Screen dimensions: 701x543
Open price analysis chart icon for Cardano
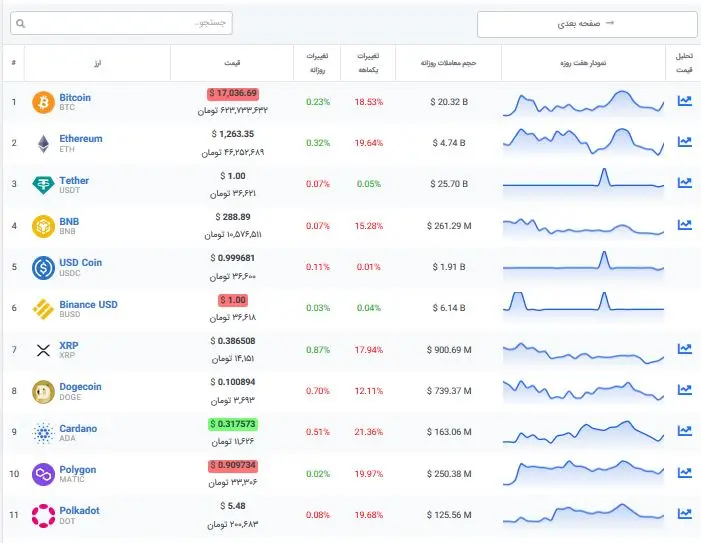[x=684, y=430]
